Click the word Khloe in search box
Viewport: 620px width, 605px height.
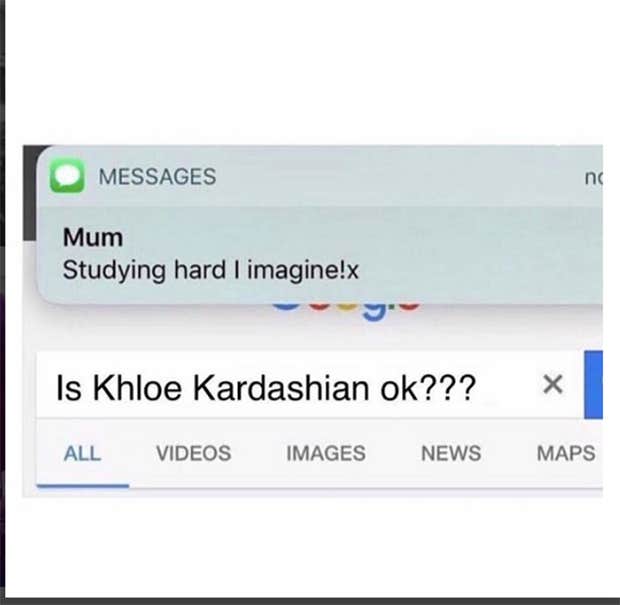click(x=137, y=388)
